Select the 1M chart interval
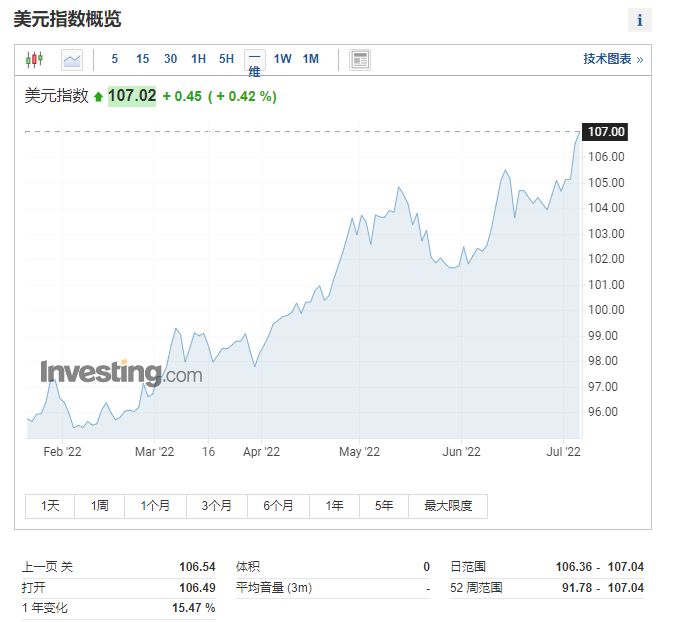The image size is (673, 622). (311, 59)
